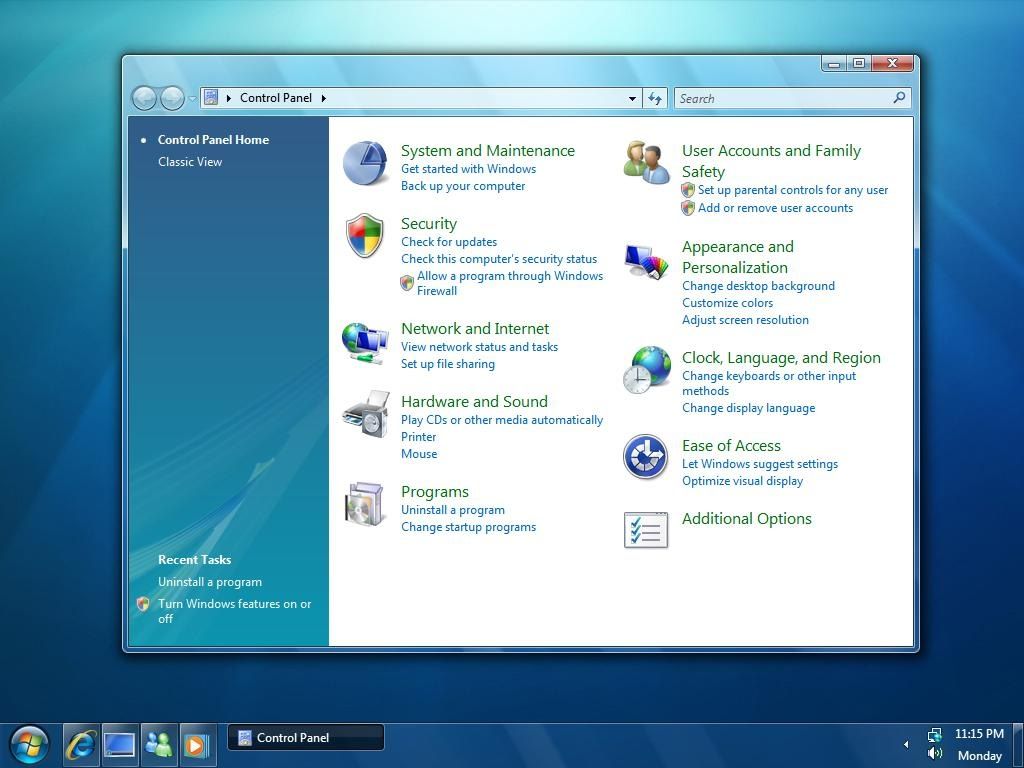This screenshot has width=1024, height=768.
Task: Click Back up your computer
Action: click(463, 186)
